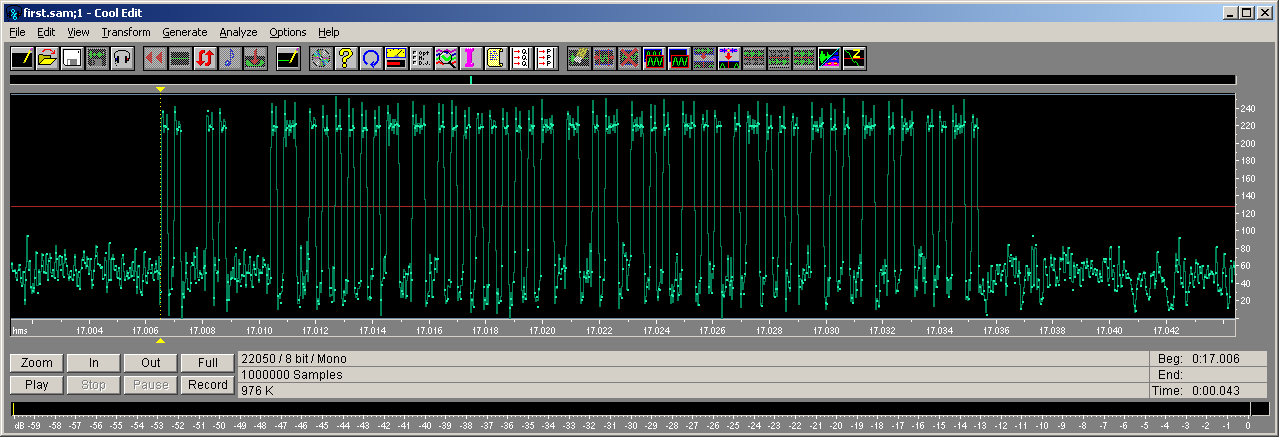Viewport: 1279px width, 437px height.
Task: Click the Pause button
Action: click(151, 384)
